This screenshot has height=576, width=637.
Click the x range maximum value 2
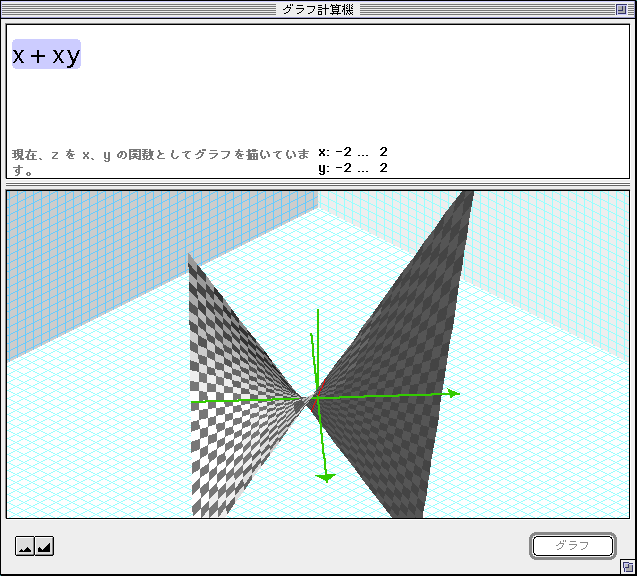click(383, 152)
